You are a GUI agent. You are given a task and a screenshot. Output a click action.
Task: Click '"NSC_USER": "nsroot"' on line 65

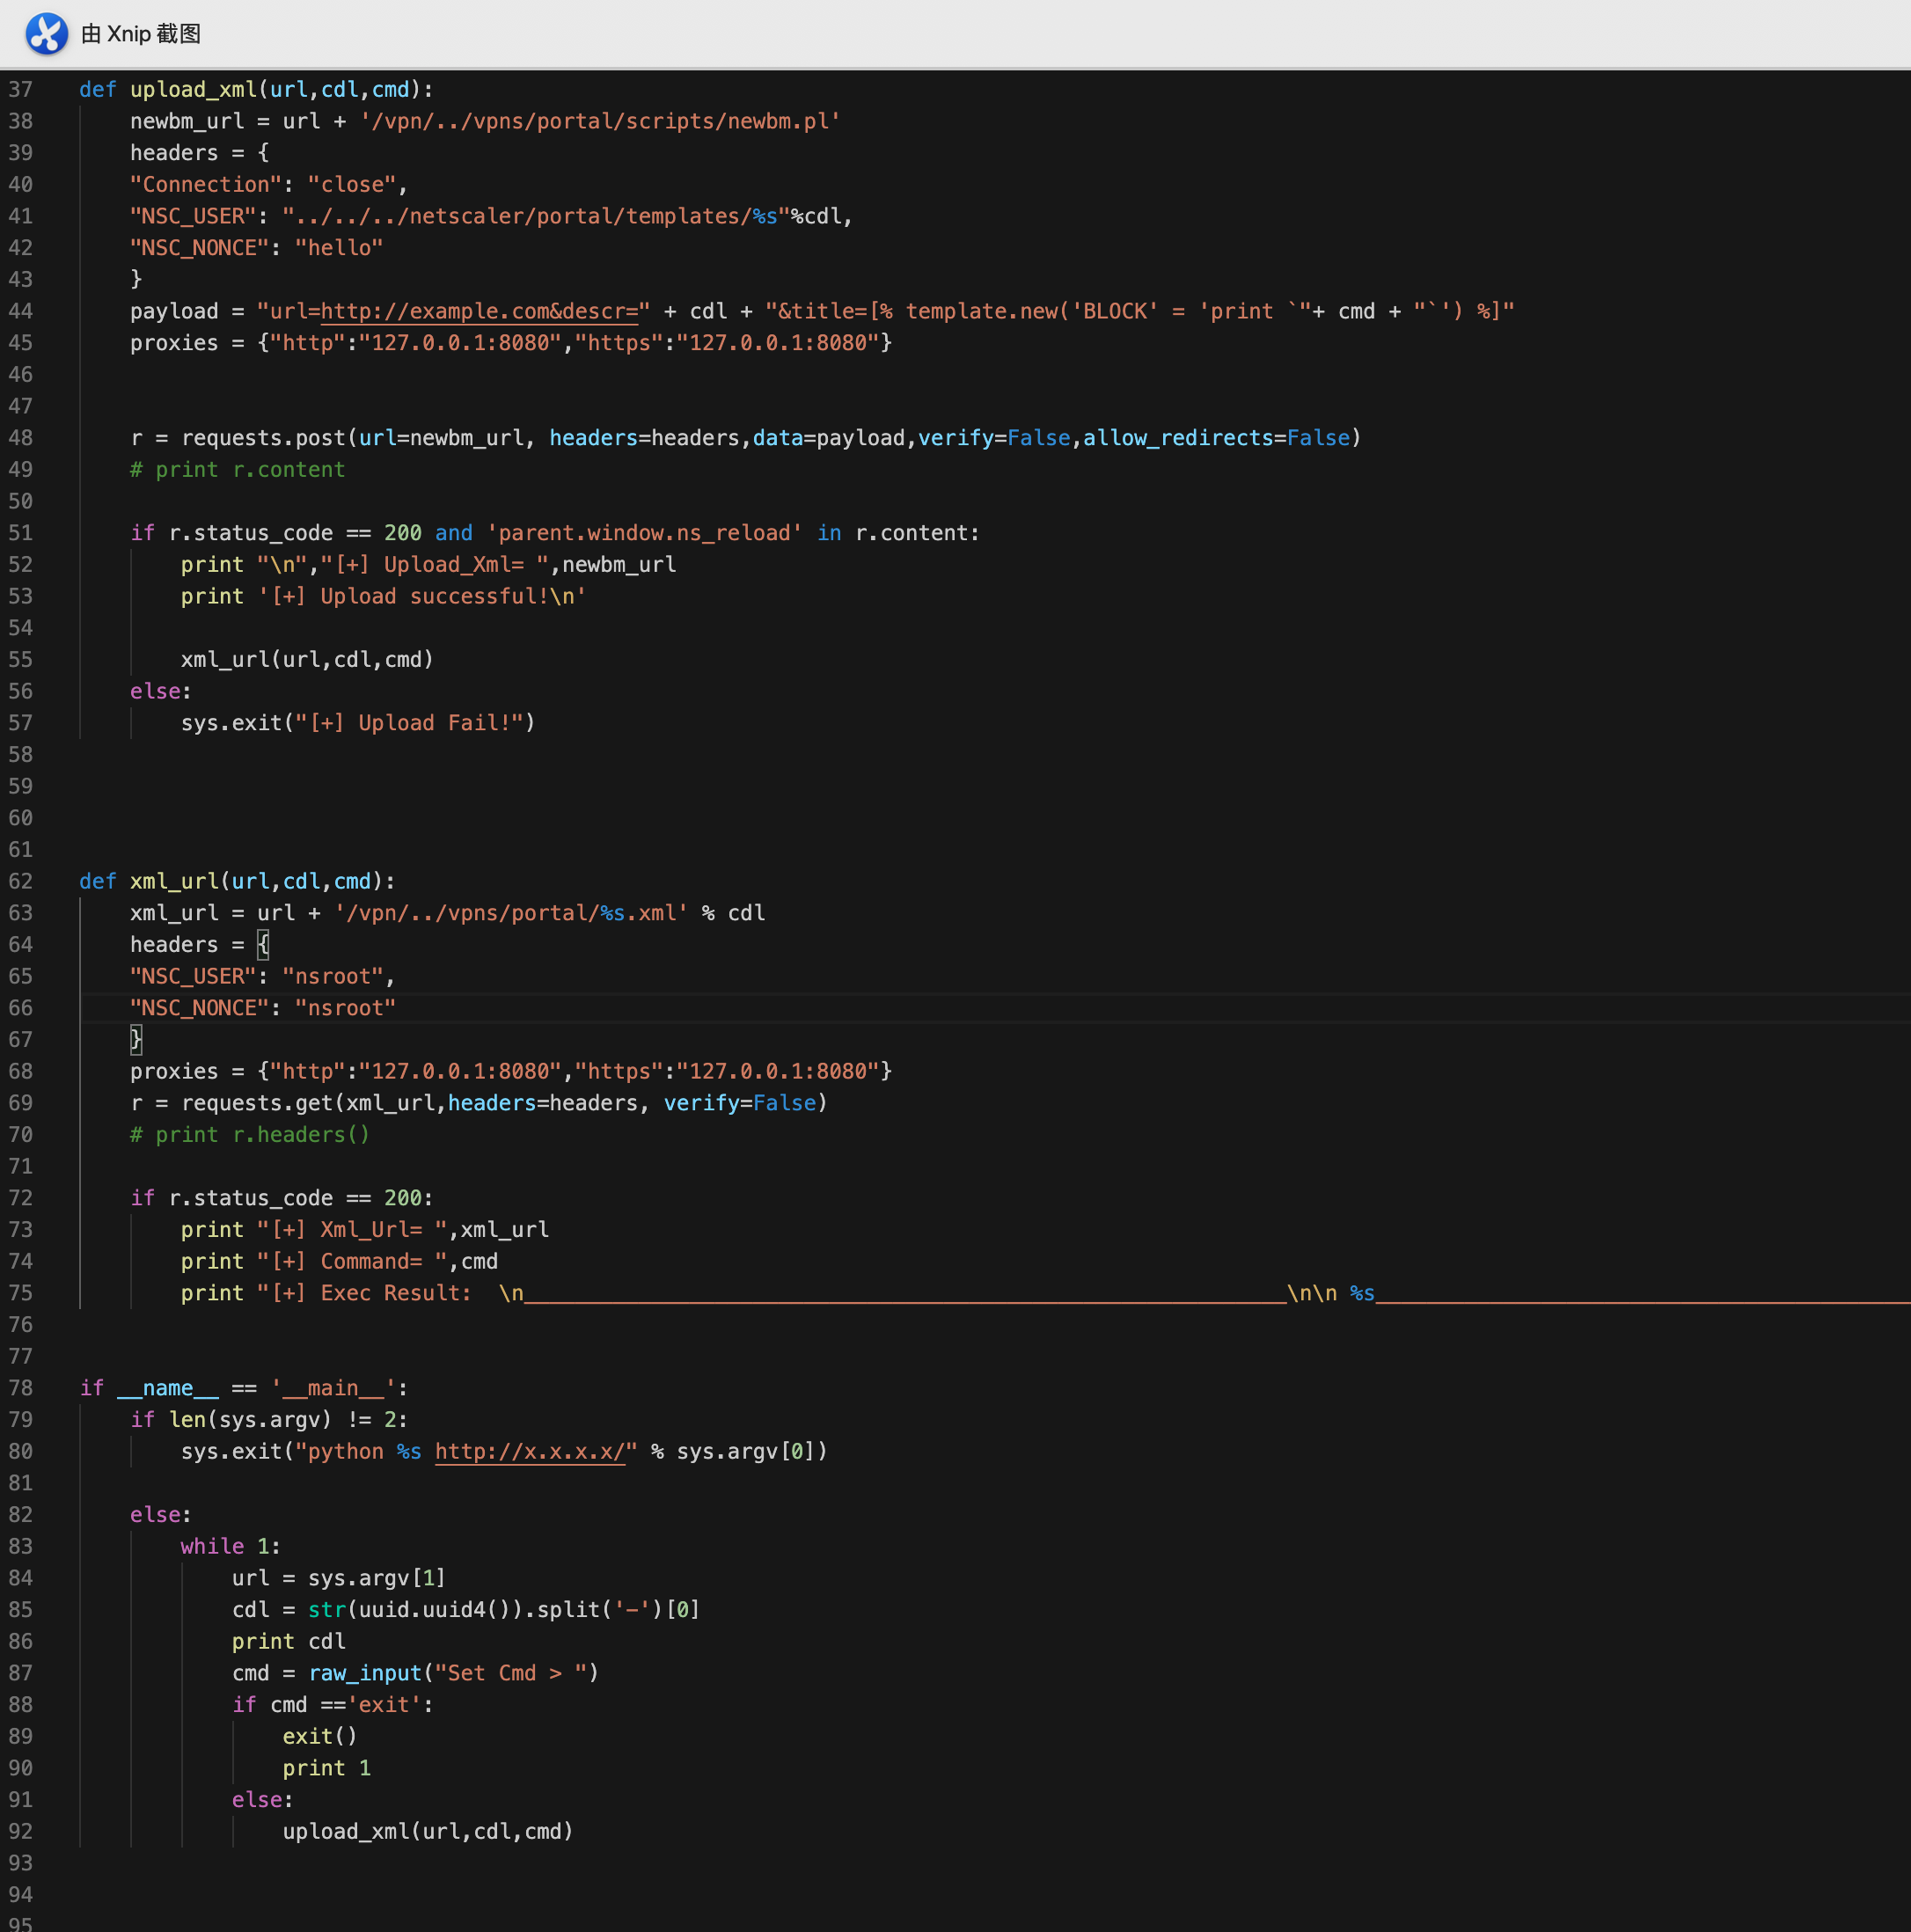[x=256, y=976]
